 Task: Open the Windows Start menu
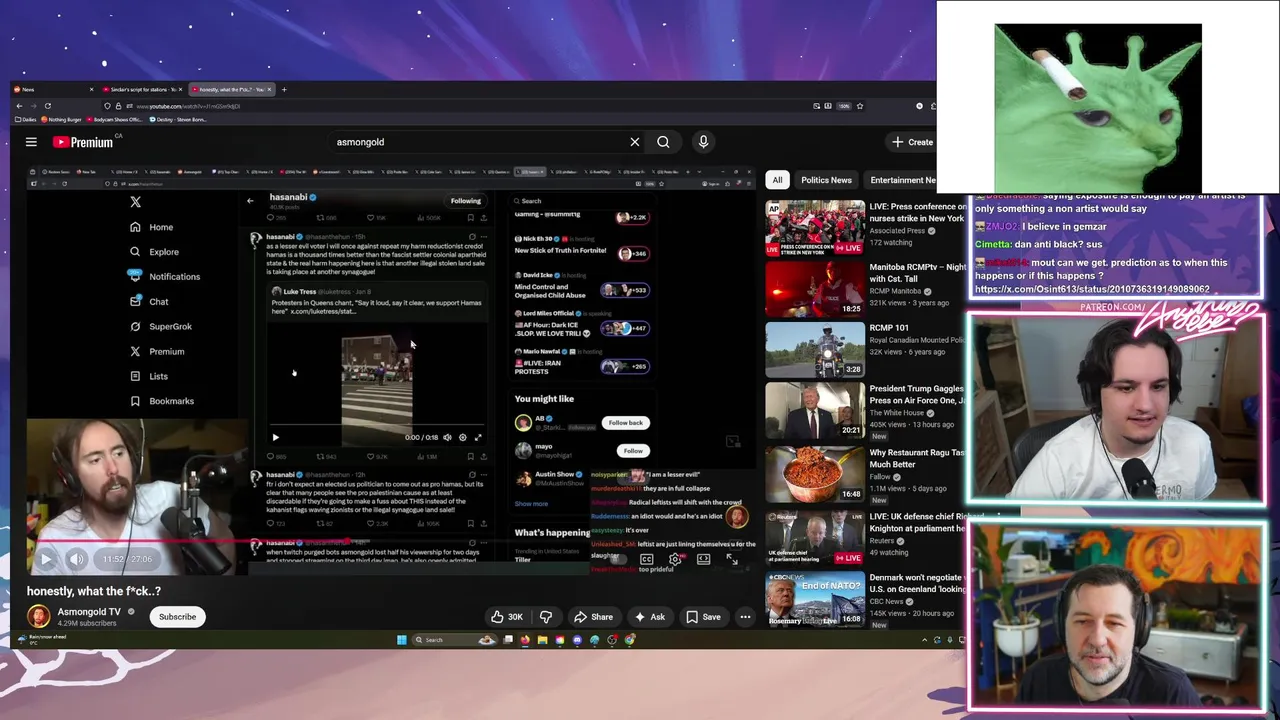tap(402, 640)
